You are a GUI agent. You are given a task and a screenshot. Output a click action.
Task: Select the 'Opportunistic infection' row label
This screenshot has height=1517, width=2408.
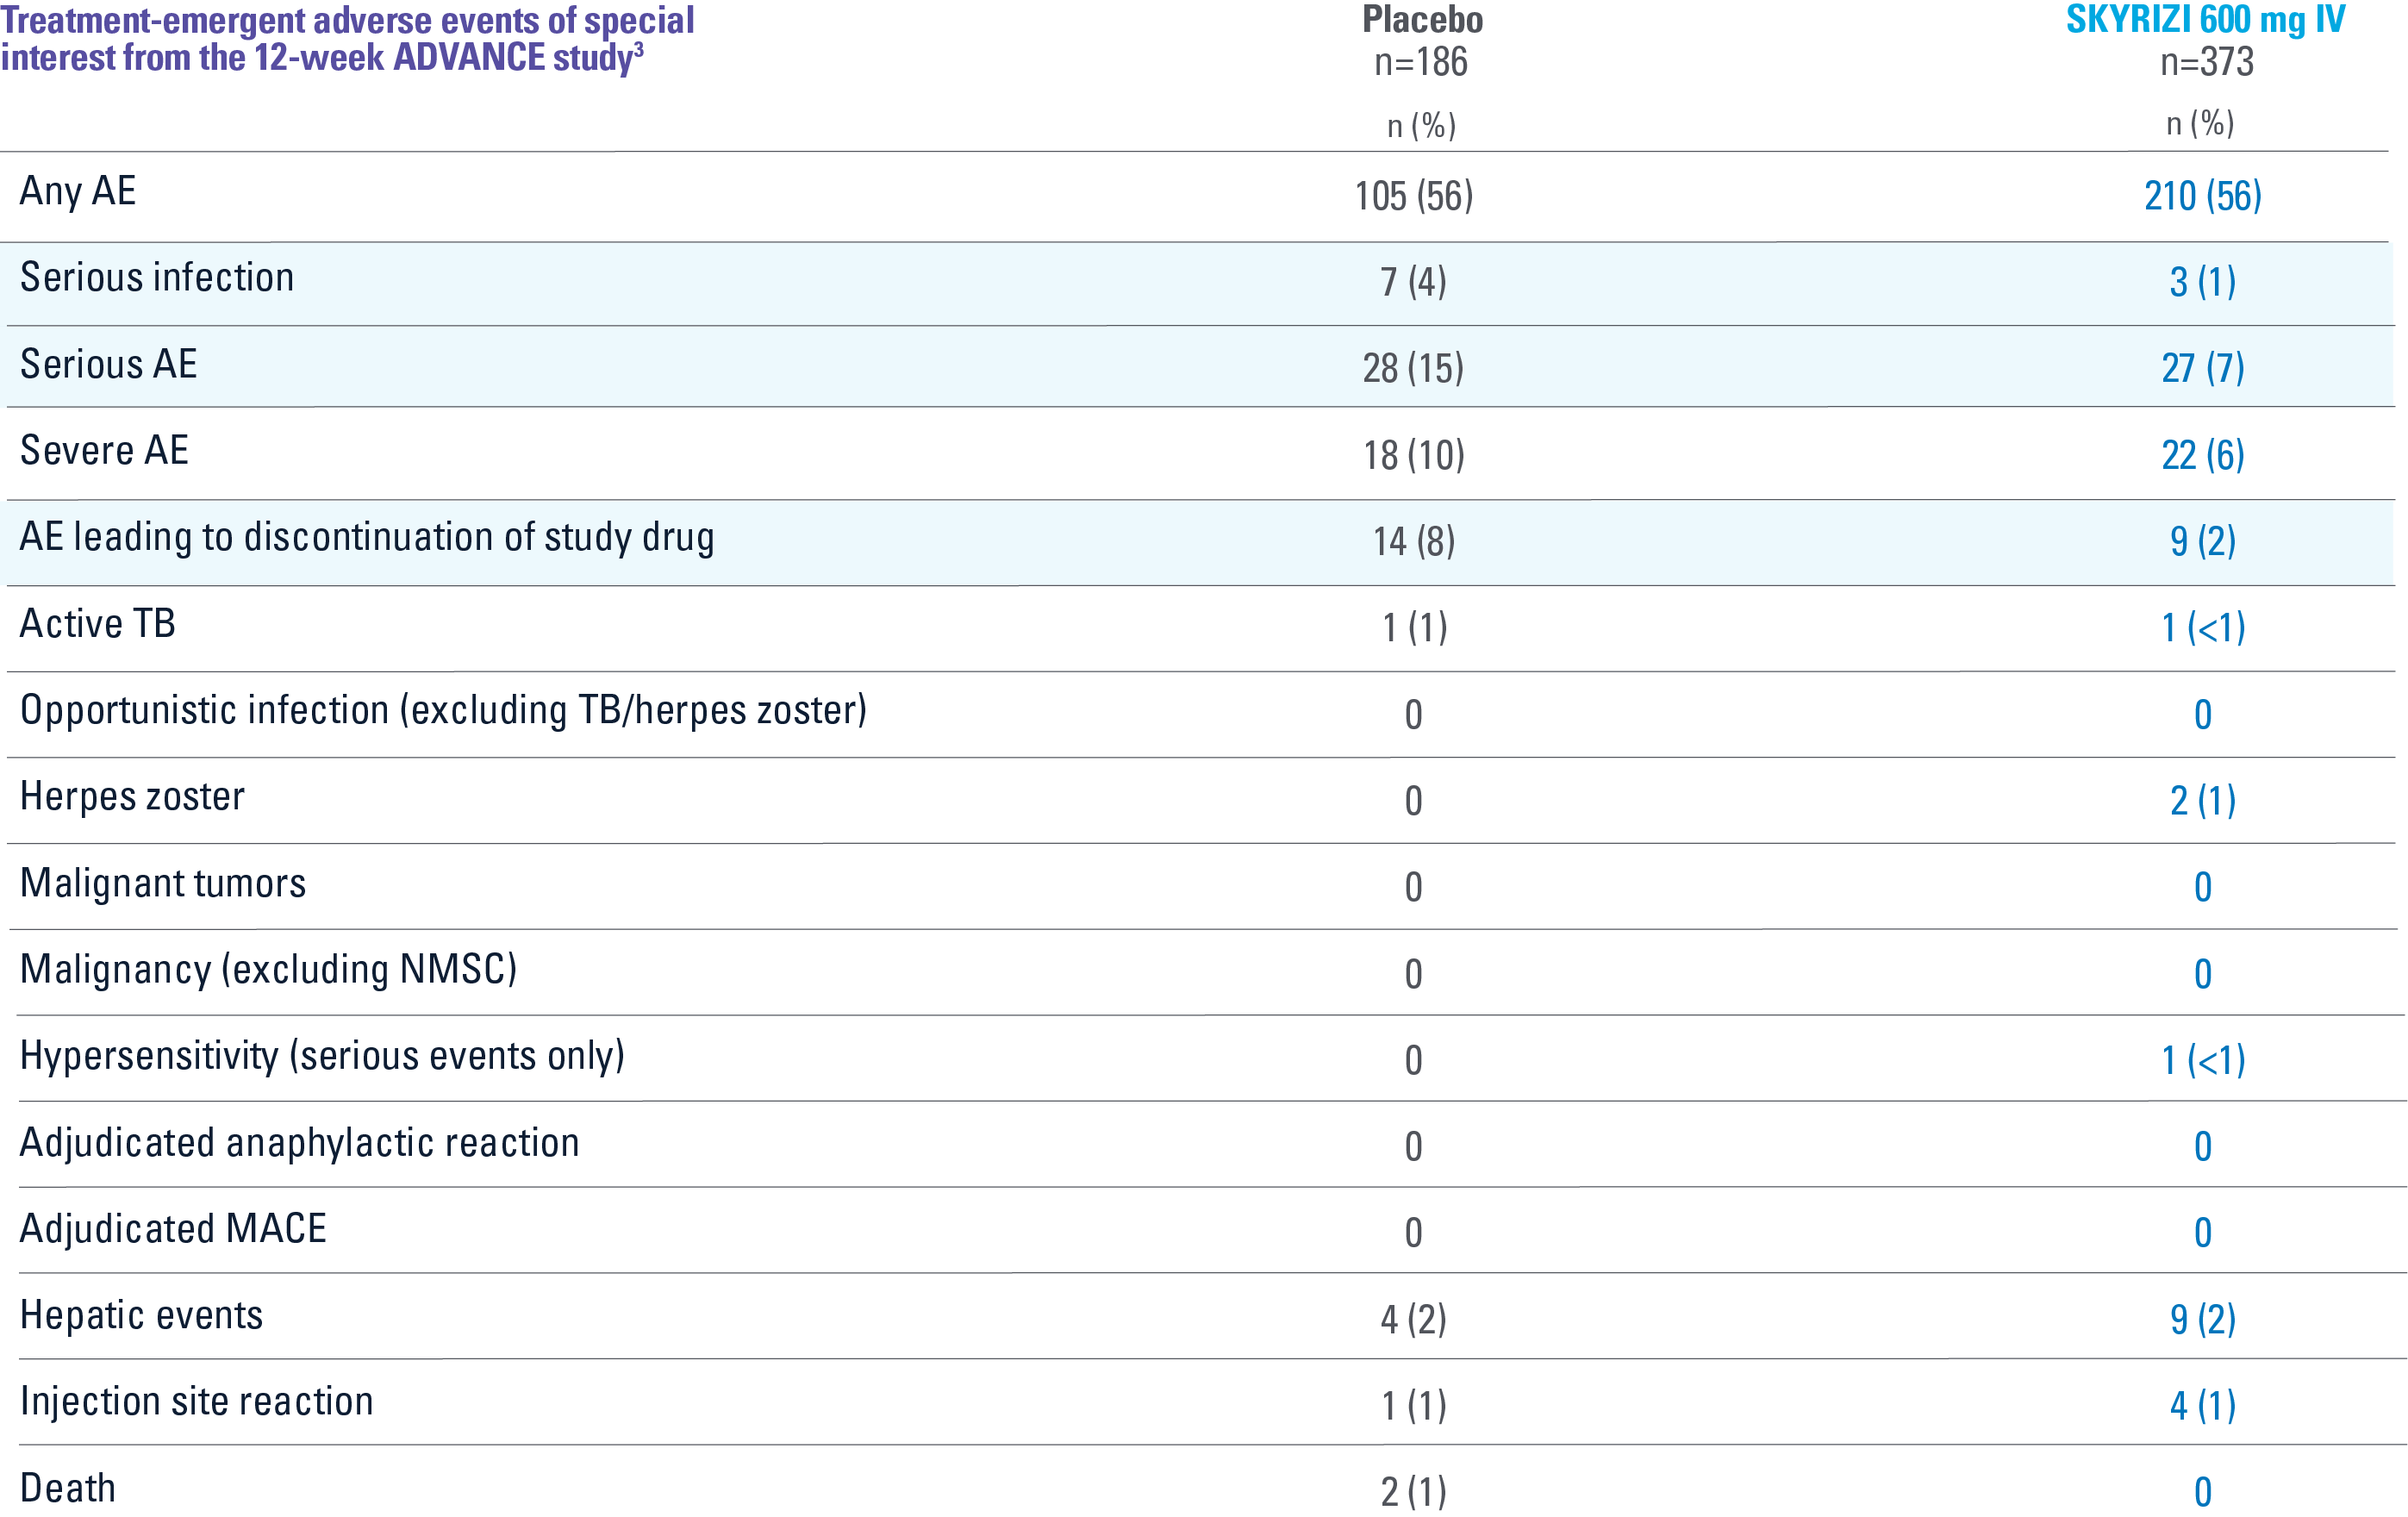[x=443, y=711]
